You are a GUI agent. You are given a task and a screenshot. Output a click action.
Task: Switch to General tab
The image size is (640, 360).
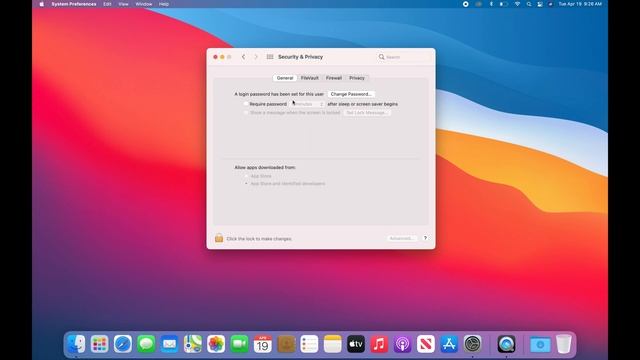coord(285,78)
